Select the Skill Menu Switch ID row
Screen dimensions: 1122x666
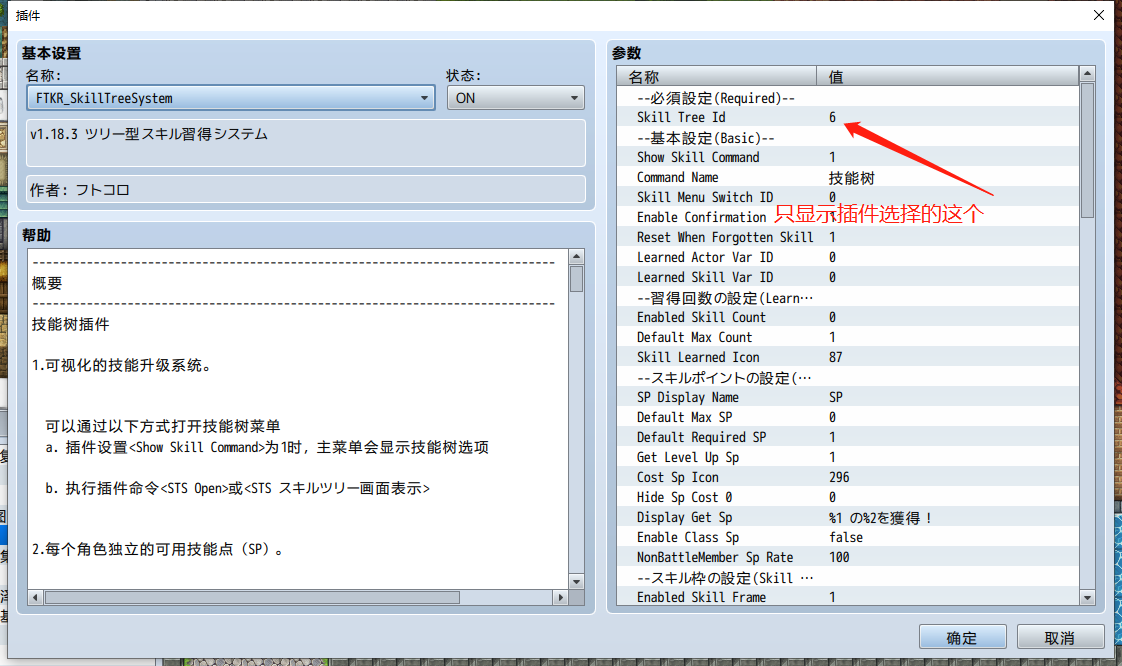(848, 197)
